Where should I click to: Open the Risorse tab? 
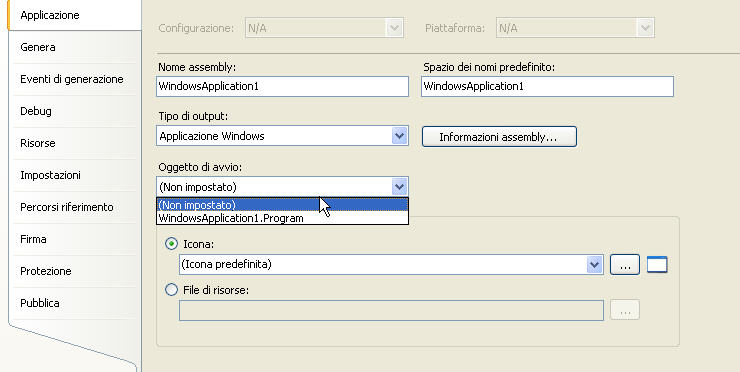click(38, 143)
